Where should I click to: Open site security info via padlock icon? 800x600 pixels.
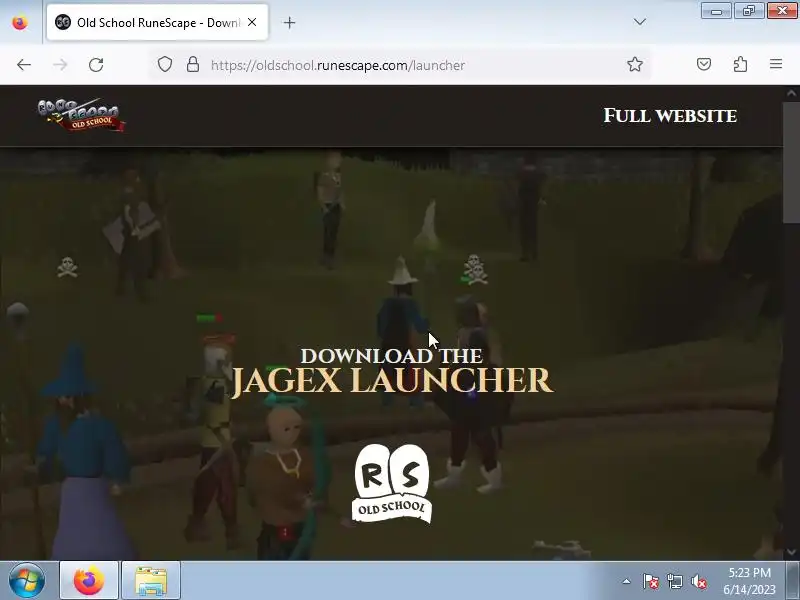pos(193,64)
